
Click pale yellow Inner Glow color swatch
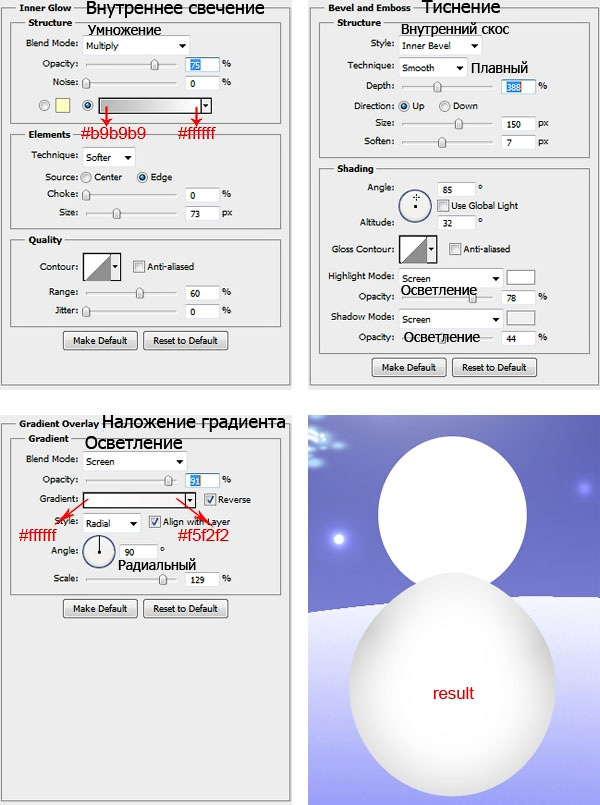63,105
